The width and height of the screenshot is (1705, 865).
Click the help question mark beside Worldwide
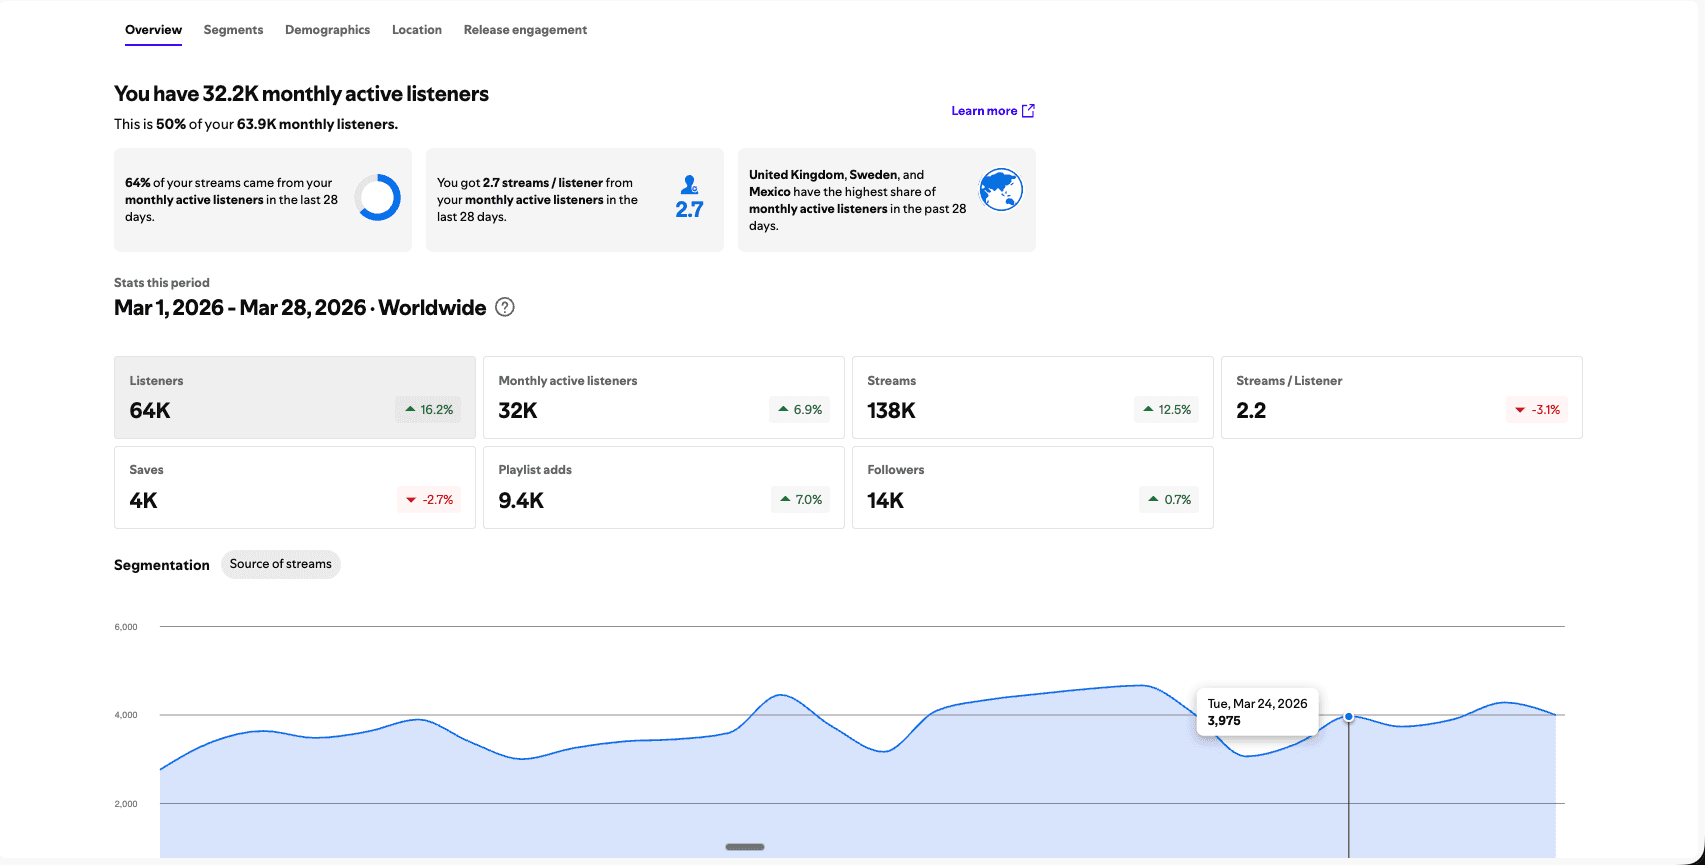(x=505, y=307)
